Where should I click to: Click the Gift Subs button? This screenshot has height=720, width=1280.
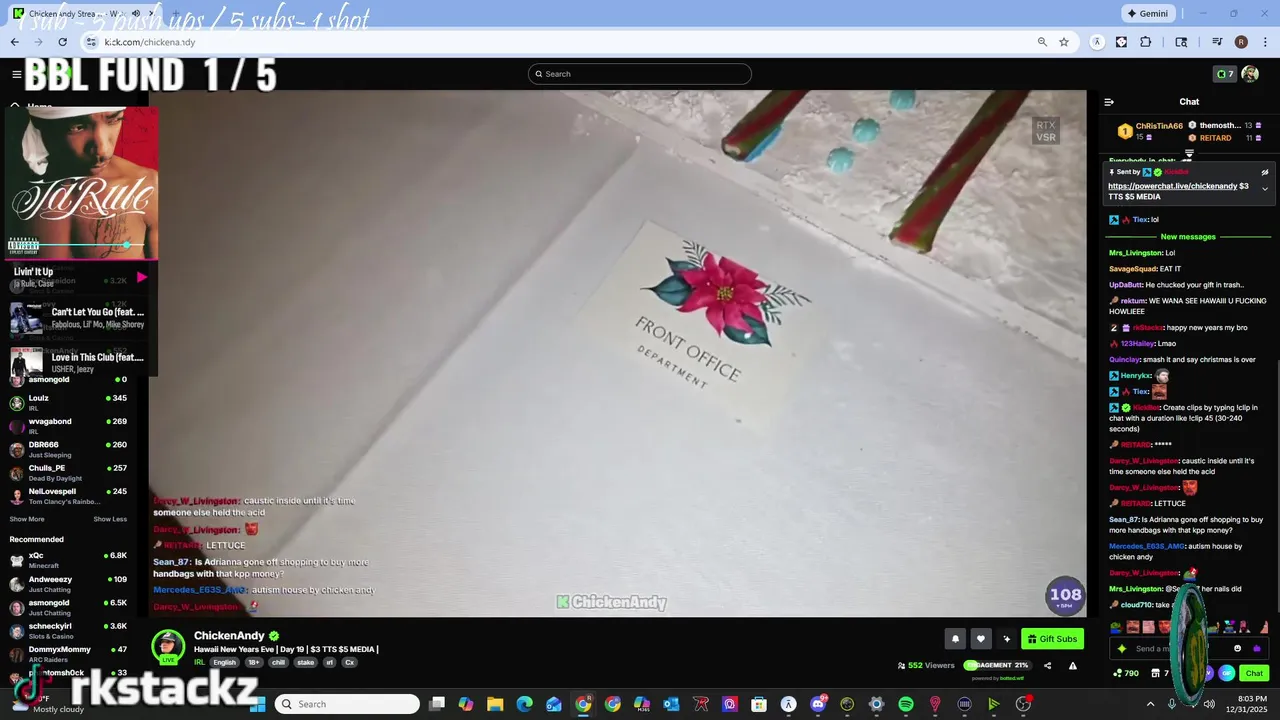click(x=1052, y=639)
